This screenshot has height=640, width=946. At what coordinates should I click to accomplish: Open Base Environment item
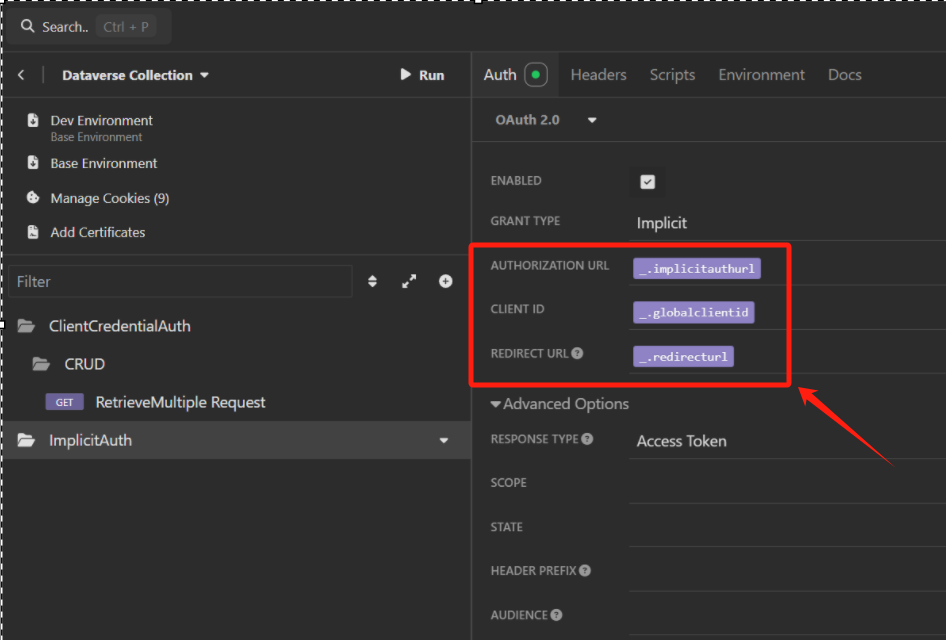point(104,163)
